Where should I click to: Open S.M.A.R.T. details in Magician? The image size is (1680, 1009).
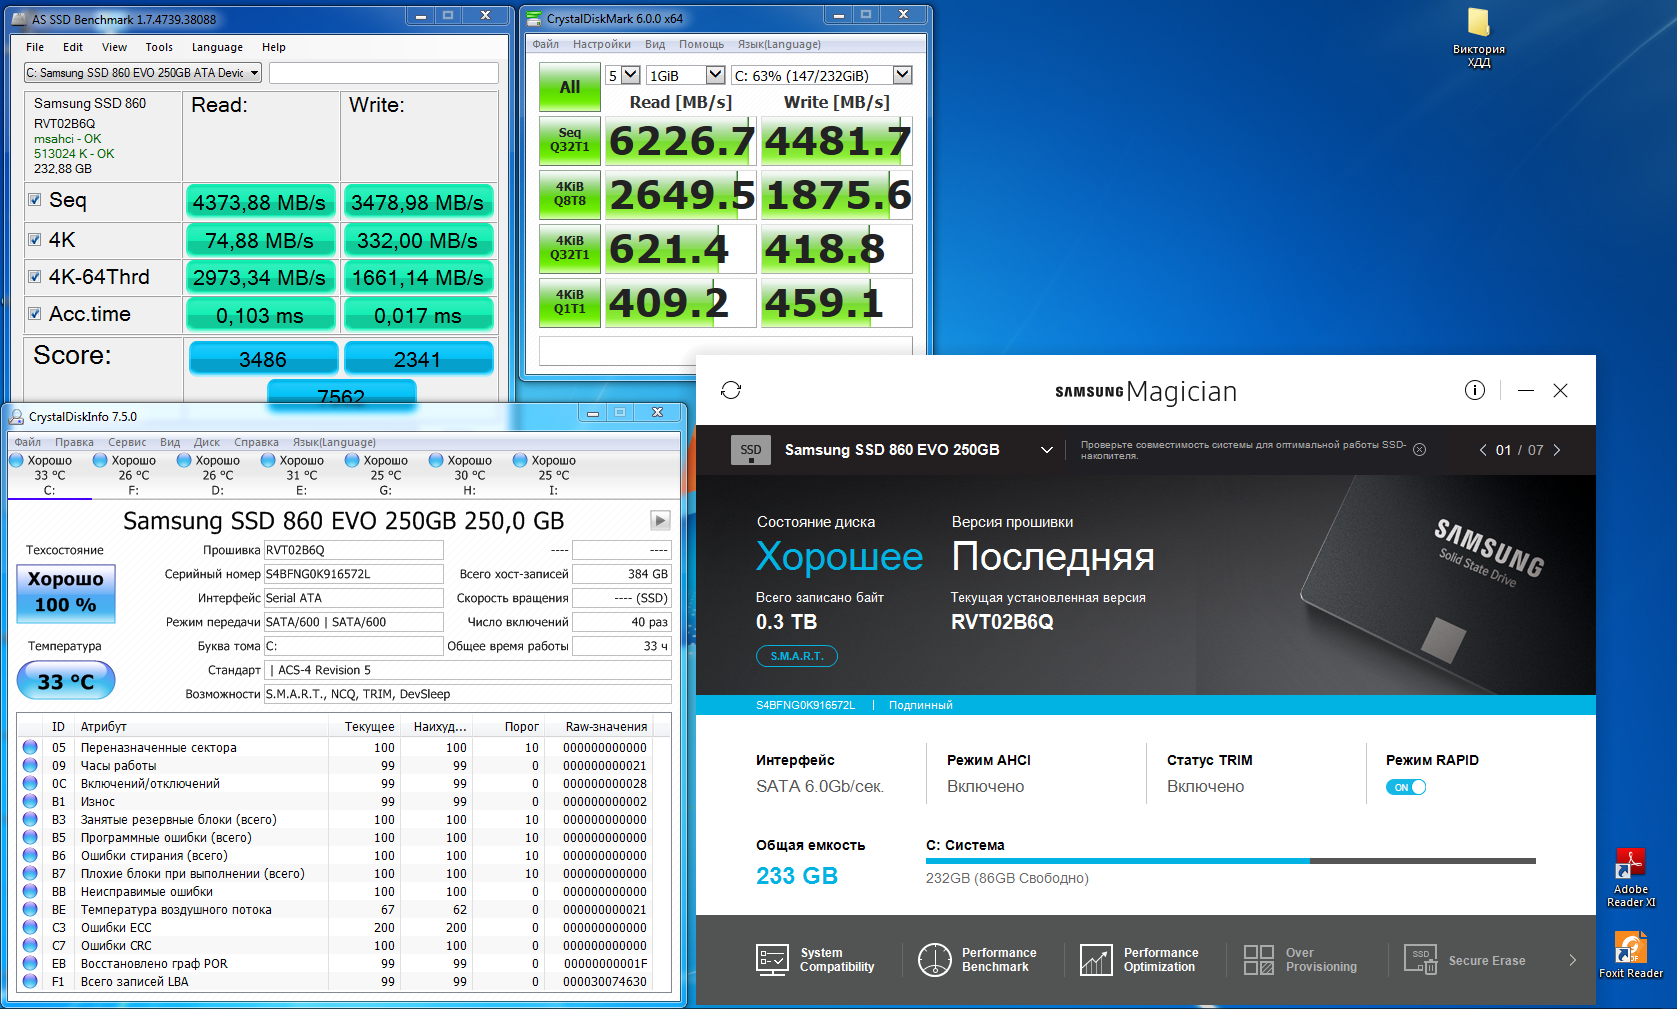[797, 656]
